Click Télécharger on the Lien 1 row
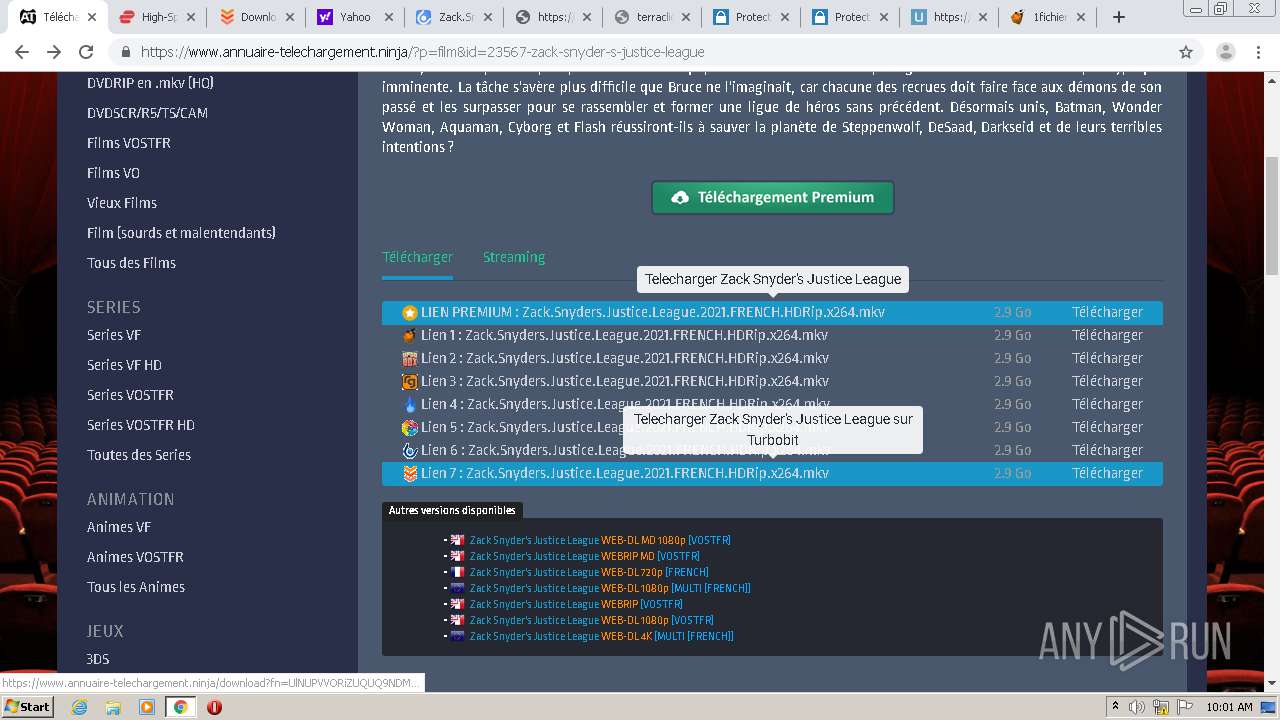The image size is (1280, 720). [x=1107, y=336]
